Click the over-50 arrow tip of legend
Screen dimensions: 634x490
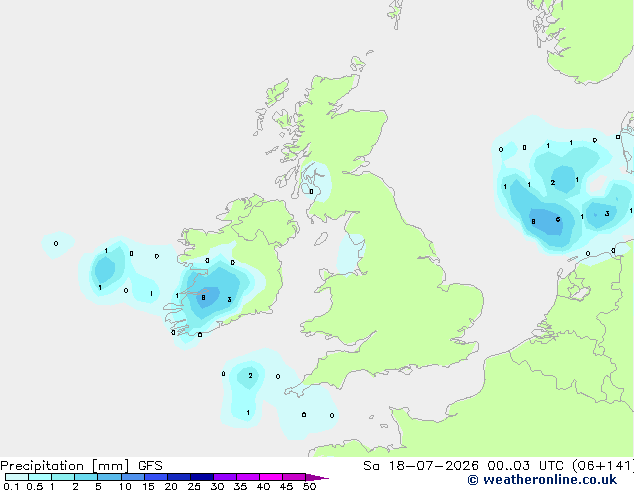[317, 477]
